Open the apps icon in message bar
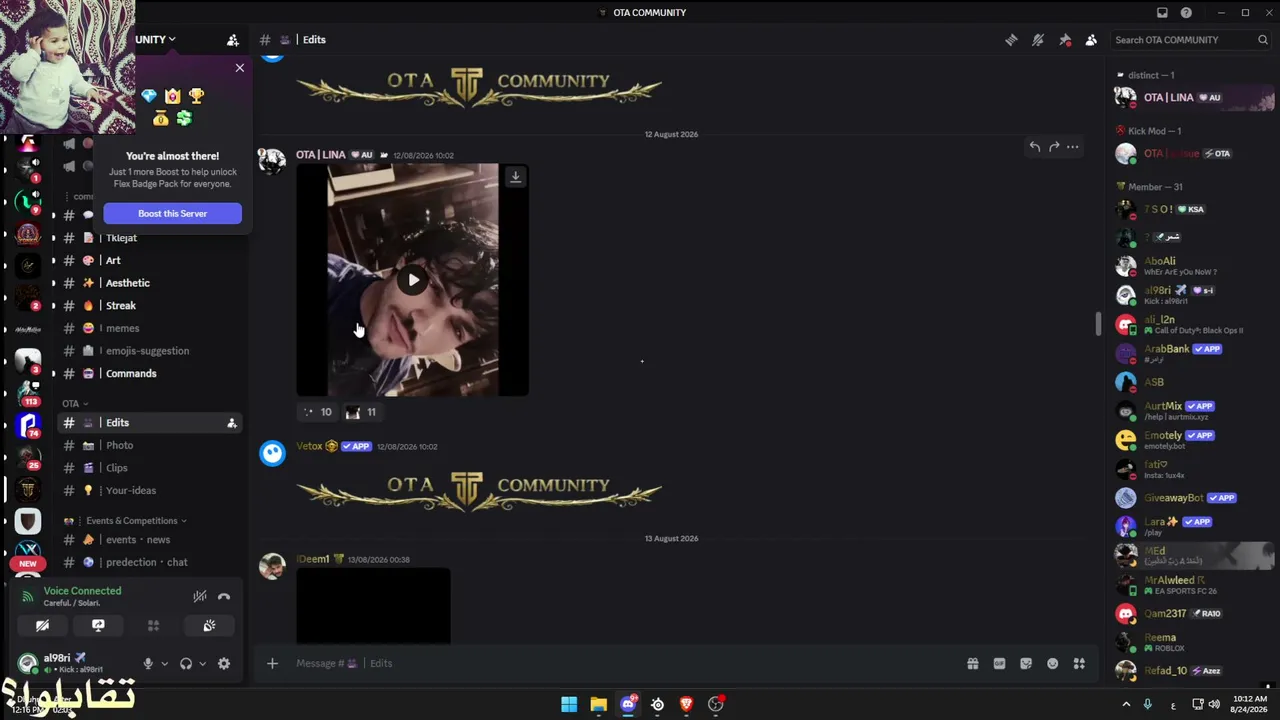Image resolution: width=1280 pixels, height=720 pixels. (1079, 663)
